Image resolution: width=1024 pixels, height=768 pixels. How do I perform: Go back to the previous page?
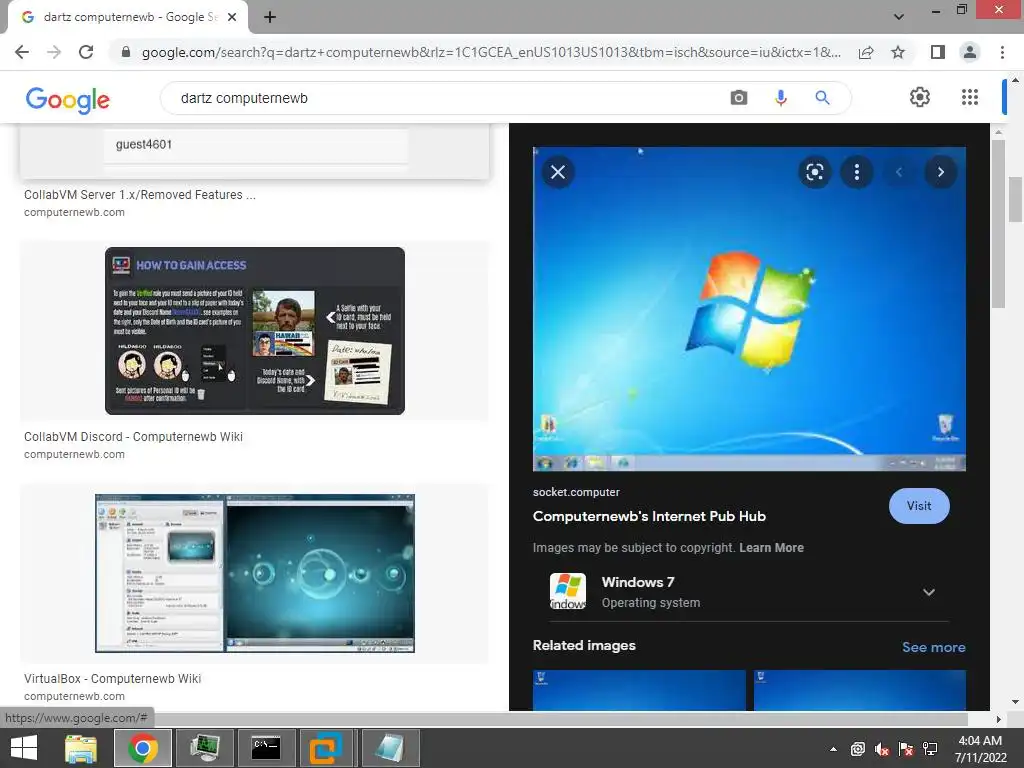pos(22,52)
